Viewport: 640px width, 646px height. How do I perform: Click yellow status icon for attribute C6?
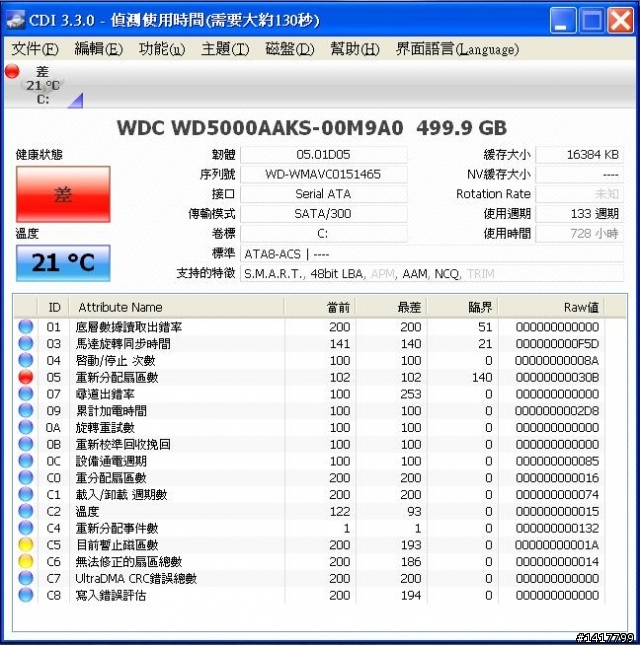point(26,562)
